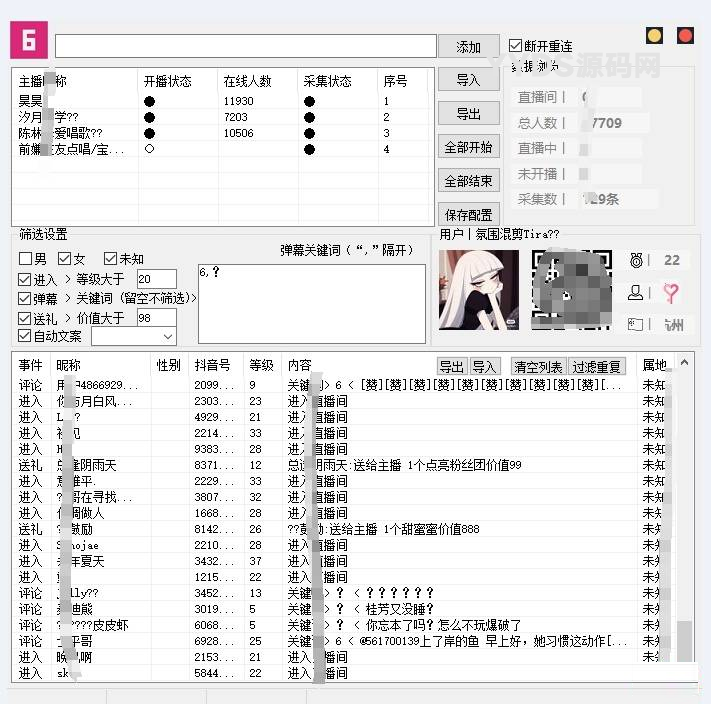Click the 清空列表 button

tap(538, 367)
